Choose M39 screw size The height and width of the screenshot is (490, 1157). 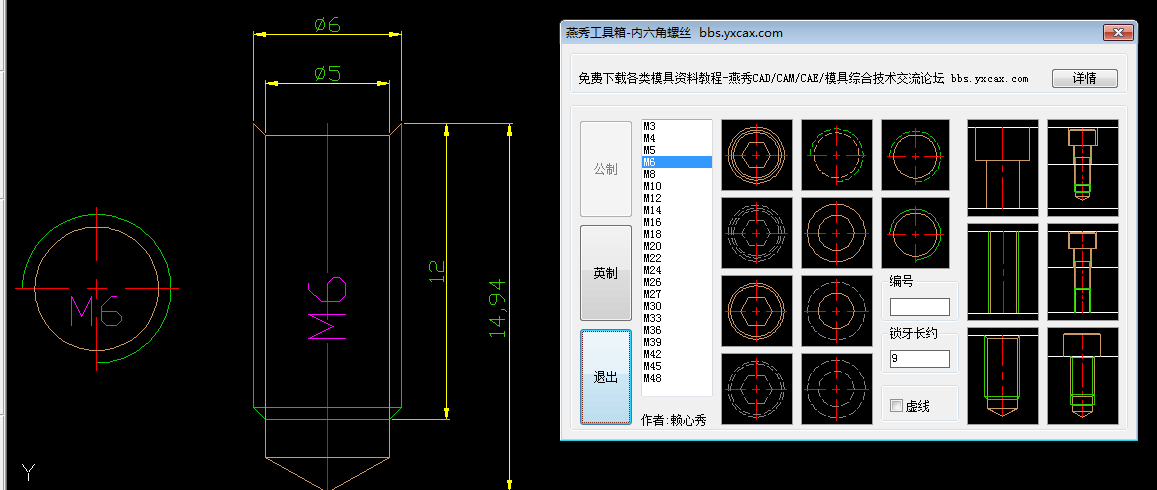click(x=677, y=342)
